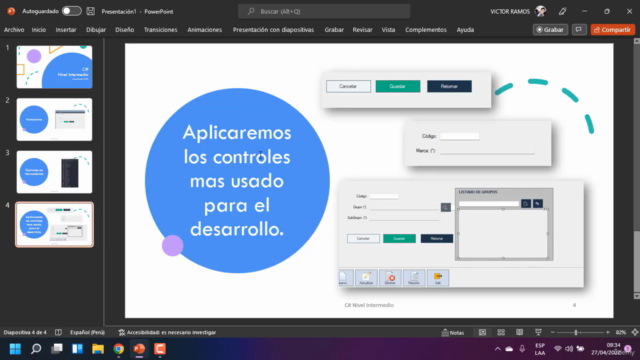Screen dimensions: 640x360
Task: Select the large form image with LISTADO DE GRUPOS
Action: pos(461,234)
